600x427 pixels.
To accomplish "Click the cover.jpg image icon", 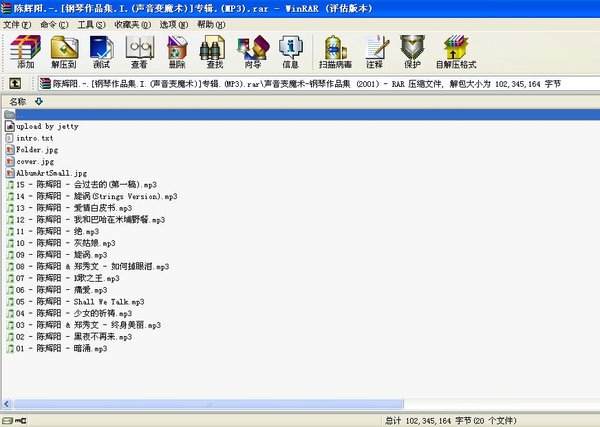I will coord(10,161).
